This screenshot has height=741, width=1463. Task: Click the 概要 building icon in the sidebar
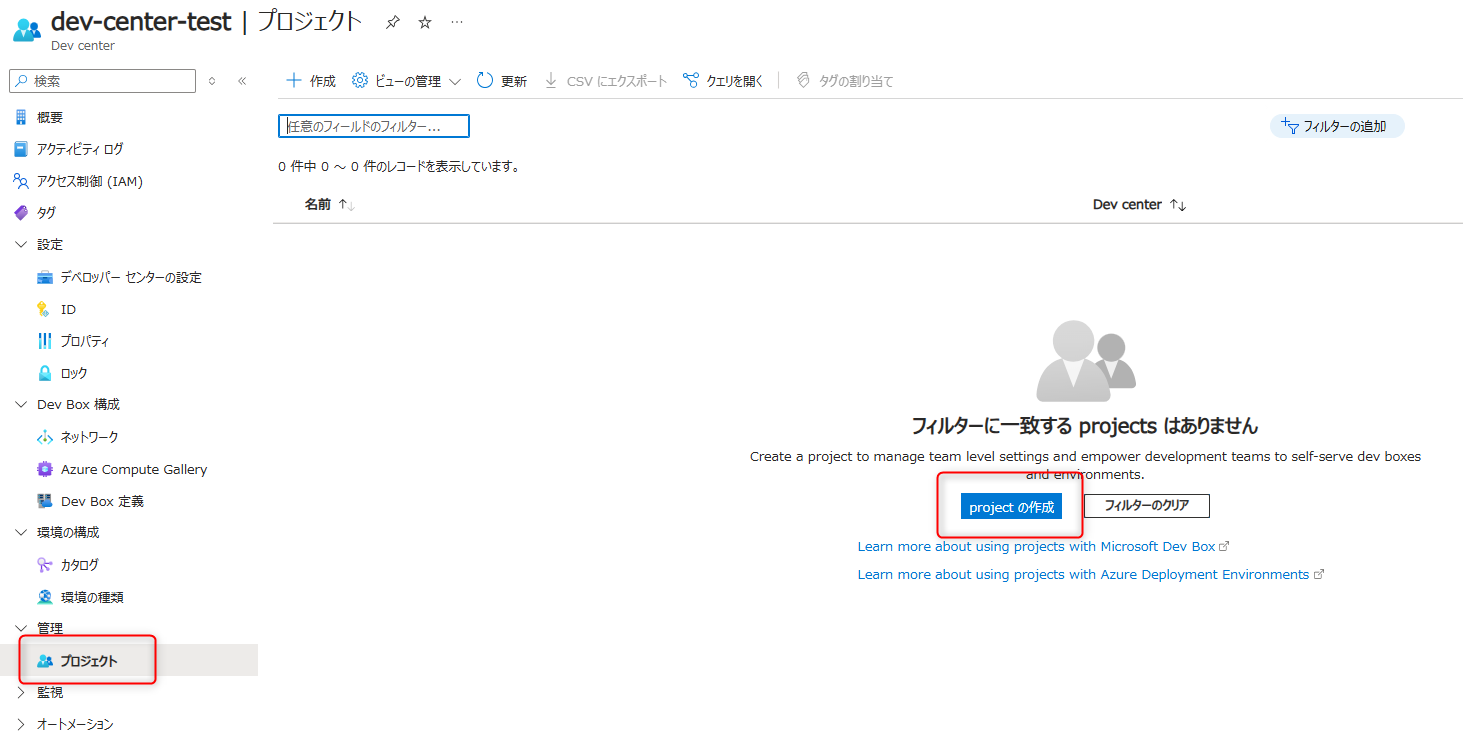point(21,117)
